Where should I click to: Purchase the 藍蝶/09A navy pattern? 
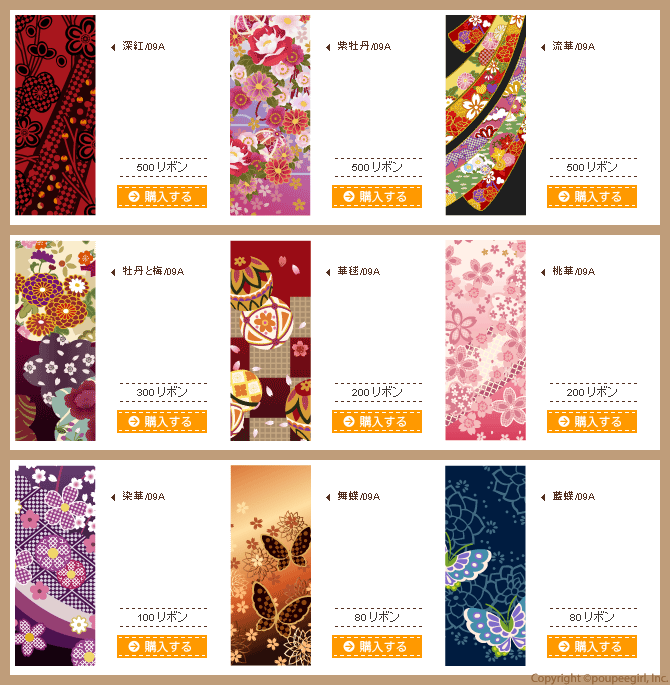pos(591,647)
